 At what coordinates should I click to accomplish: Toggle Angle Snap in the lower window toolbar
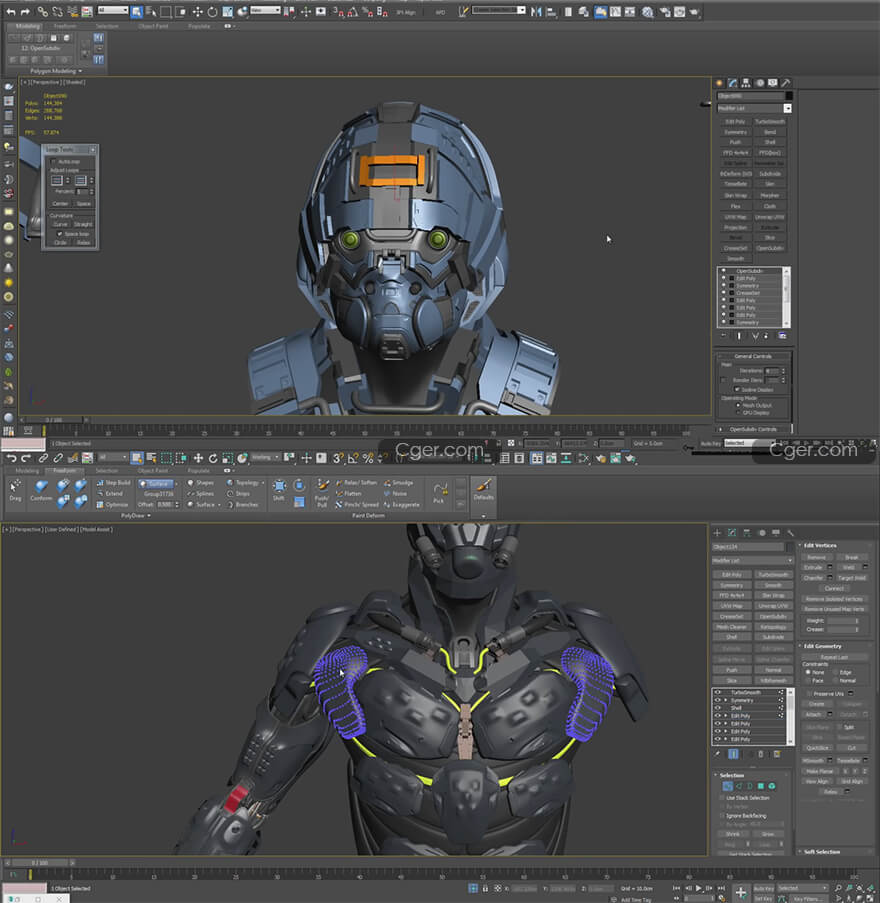(352, 458)
